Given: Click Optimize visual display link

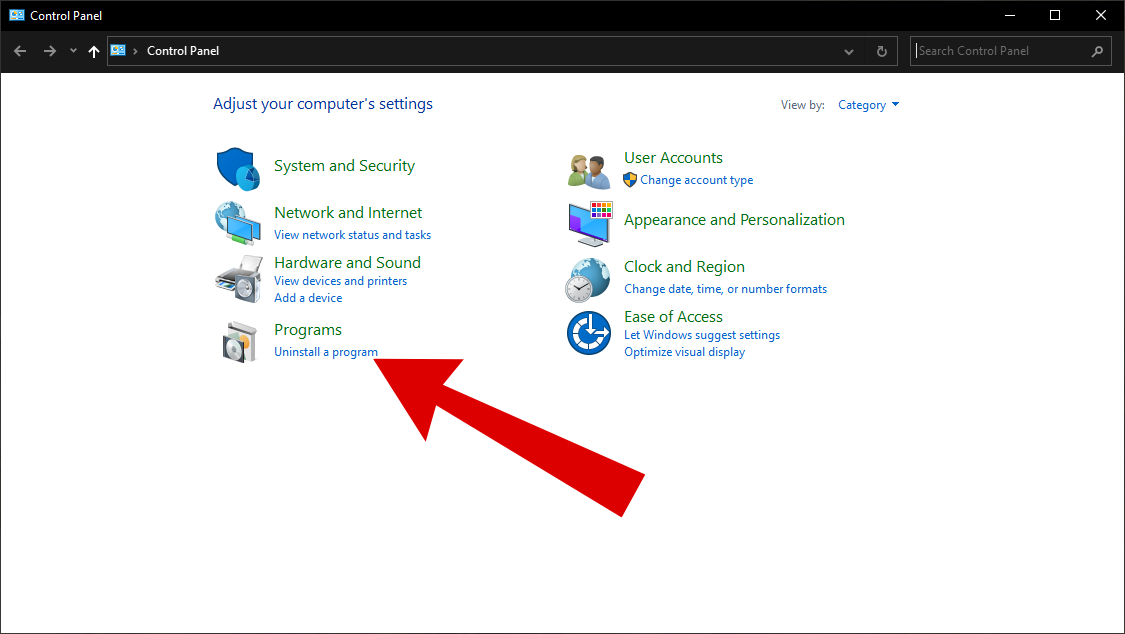Looking at the screenshot, I should click(684, 352).
